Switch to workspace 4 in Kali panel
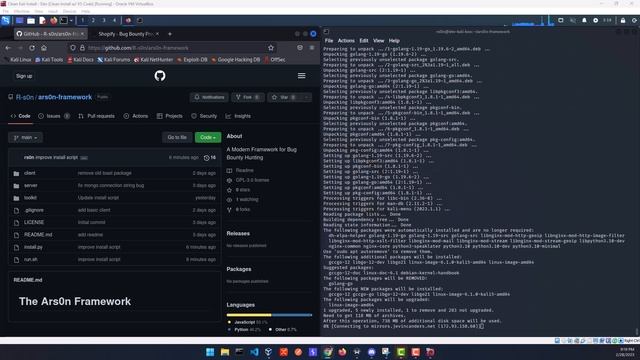This screenshot has height=360, width=640. point(114,20)
